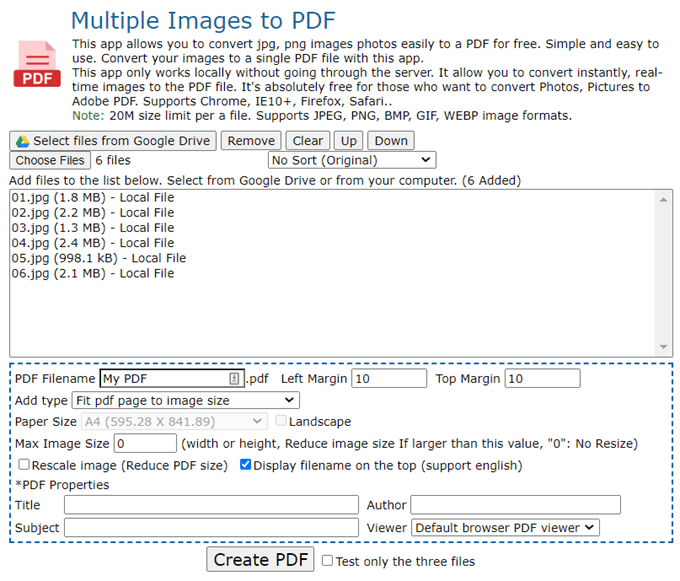Image resolution: width=680 pixels, height=581 pixels.
Task: Toggle Rescale image (Reduce PDF size) checkbox
Action: (24, 464)
